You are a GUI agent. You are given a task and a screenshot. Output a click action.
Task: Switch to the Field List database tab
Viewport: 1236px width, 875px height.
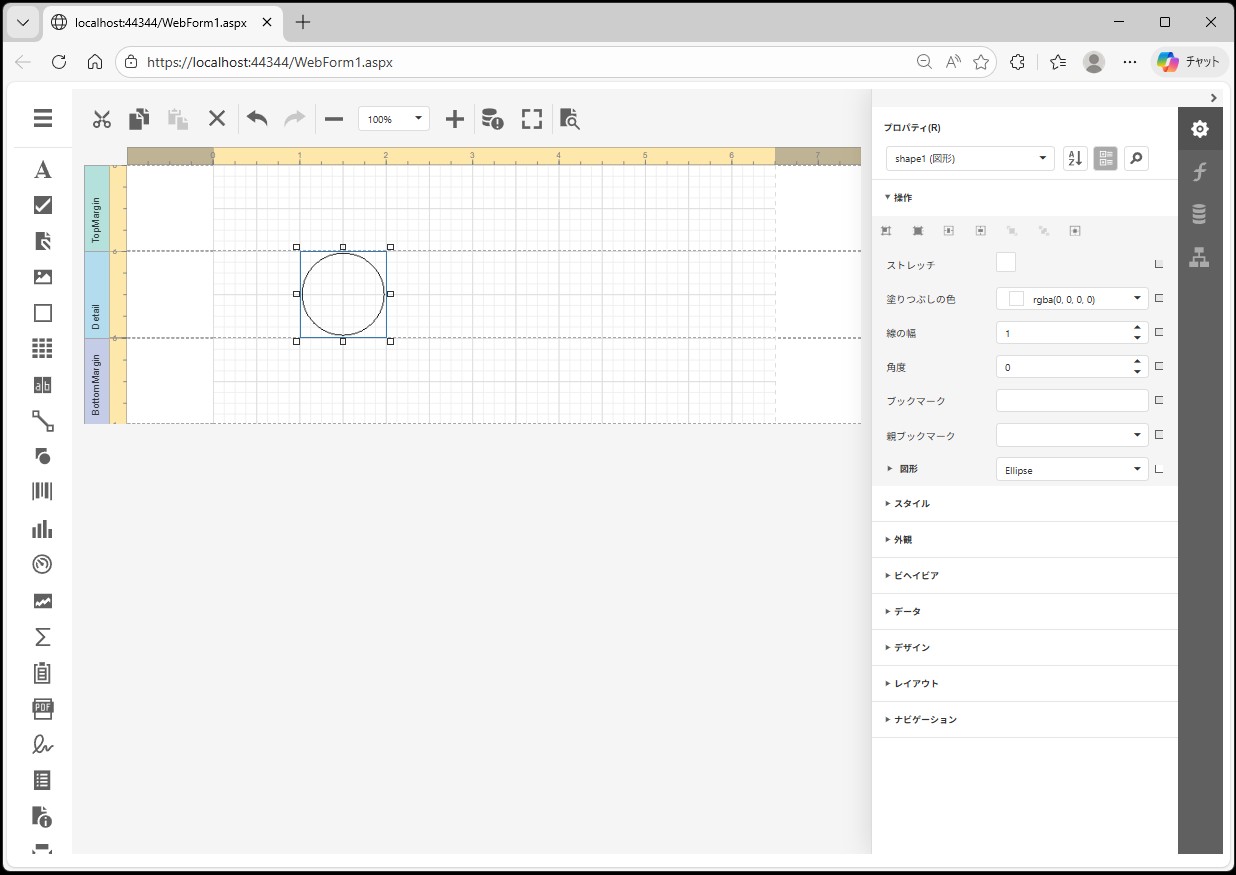click(x=1199, y=214)
